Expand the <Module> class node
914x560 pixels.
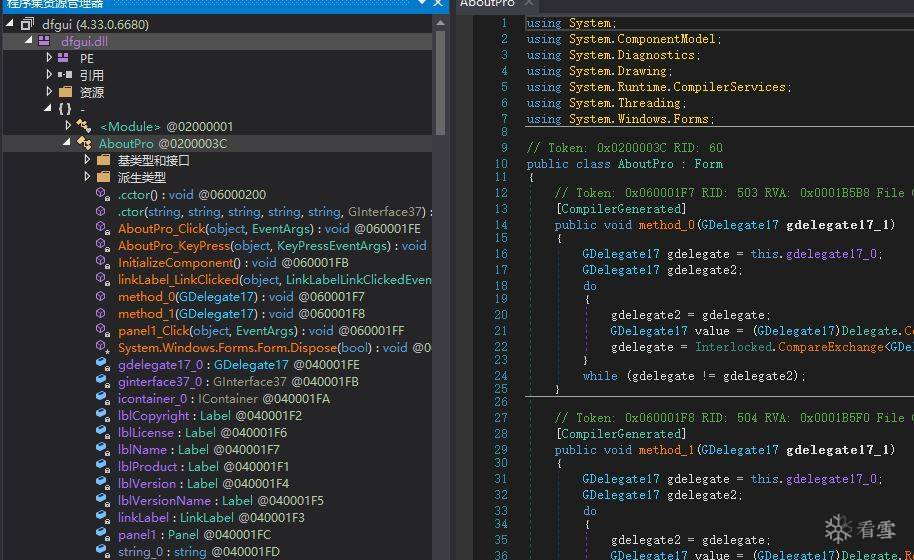68,125
